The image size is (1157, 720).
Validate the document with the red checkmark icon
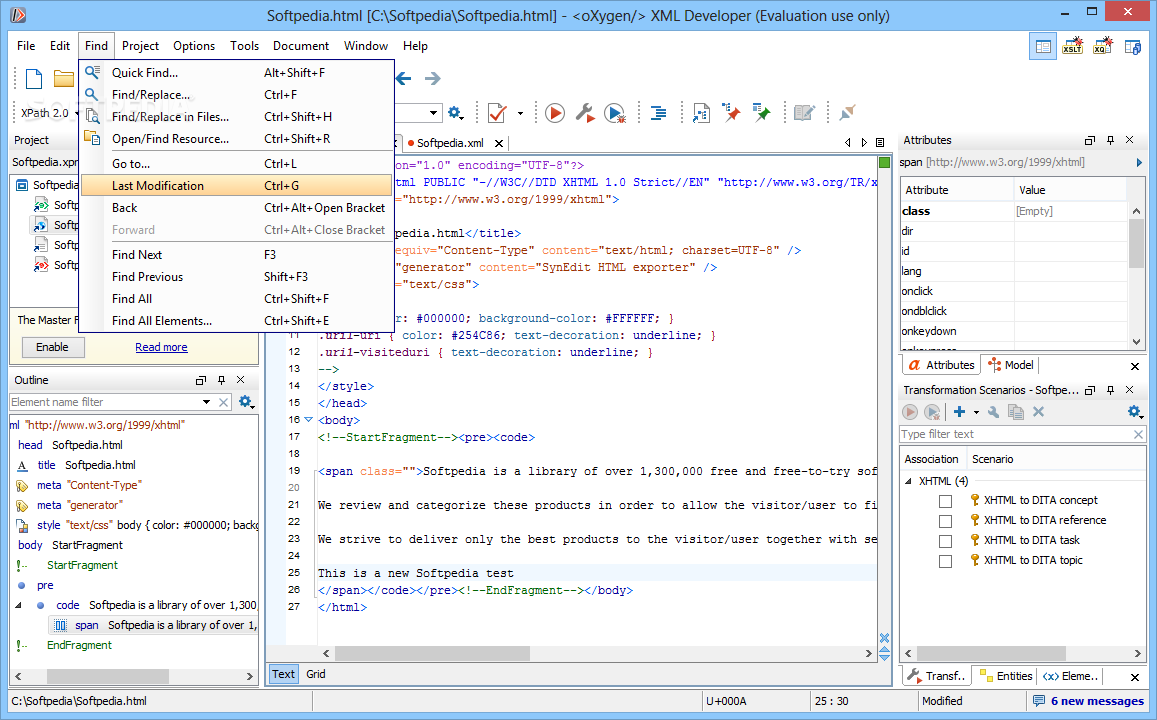497,113
